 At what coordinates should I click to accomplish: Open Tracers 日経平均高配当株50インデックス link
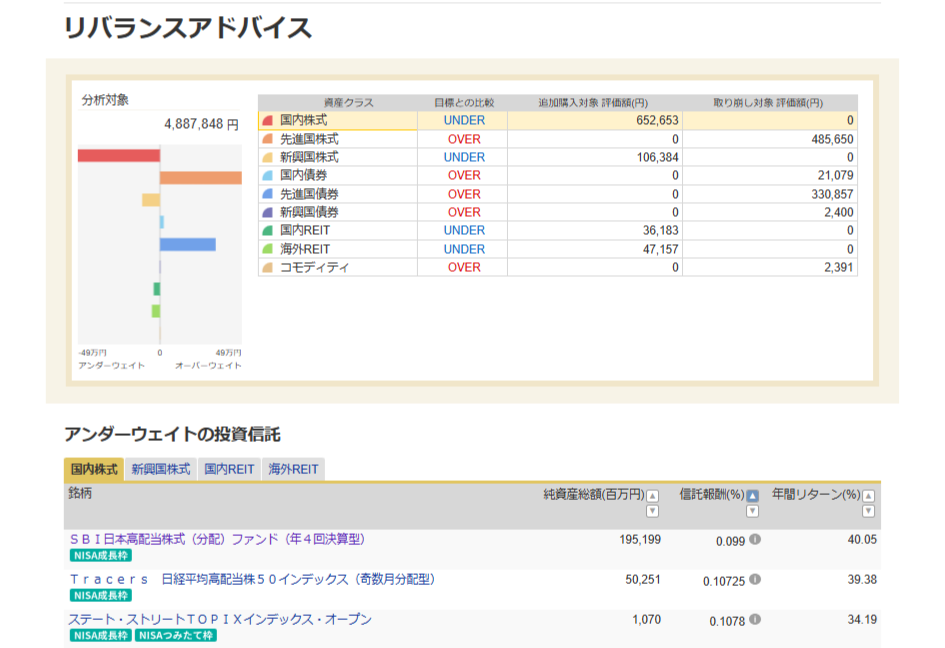point(252,579)
